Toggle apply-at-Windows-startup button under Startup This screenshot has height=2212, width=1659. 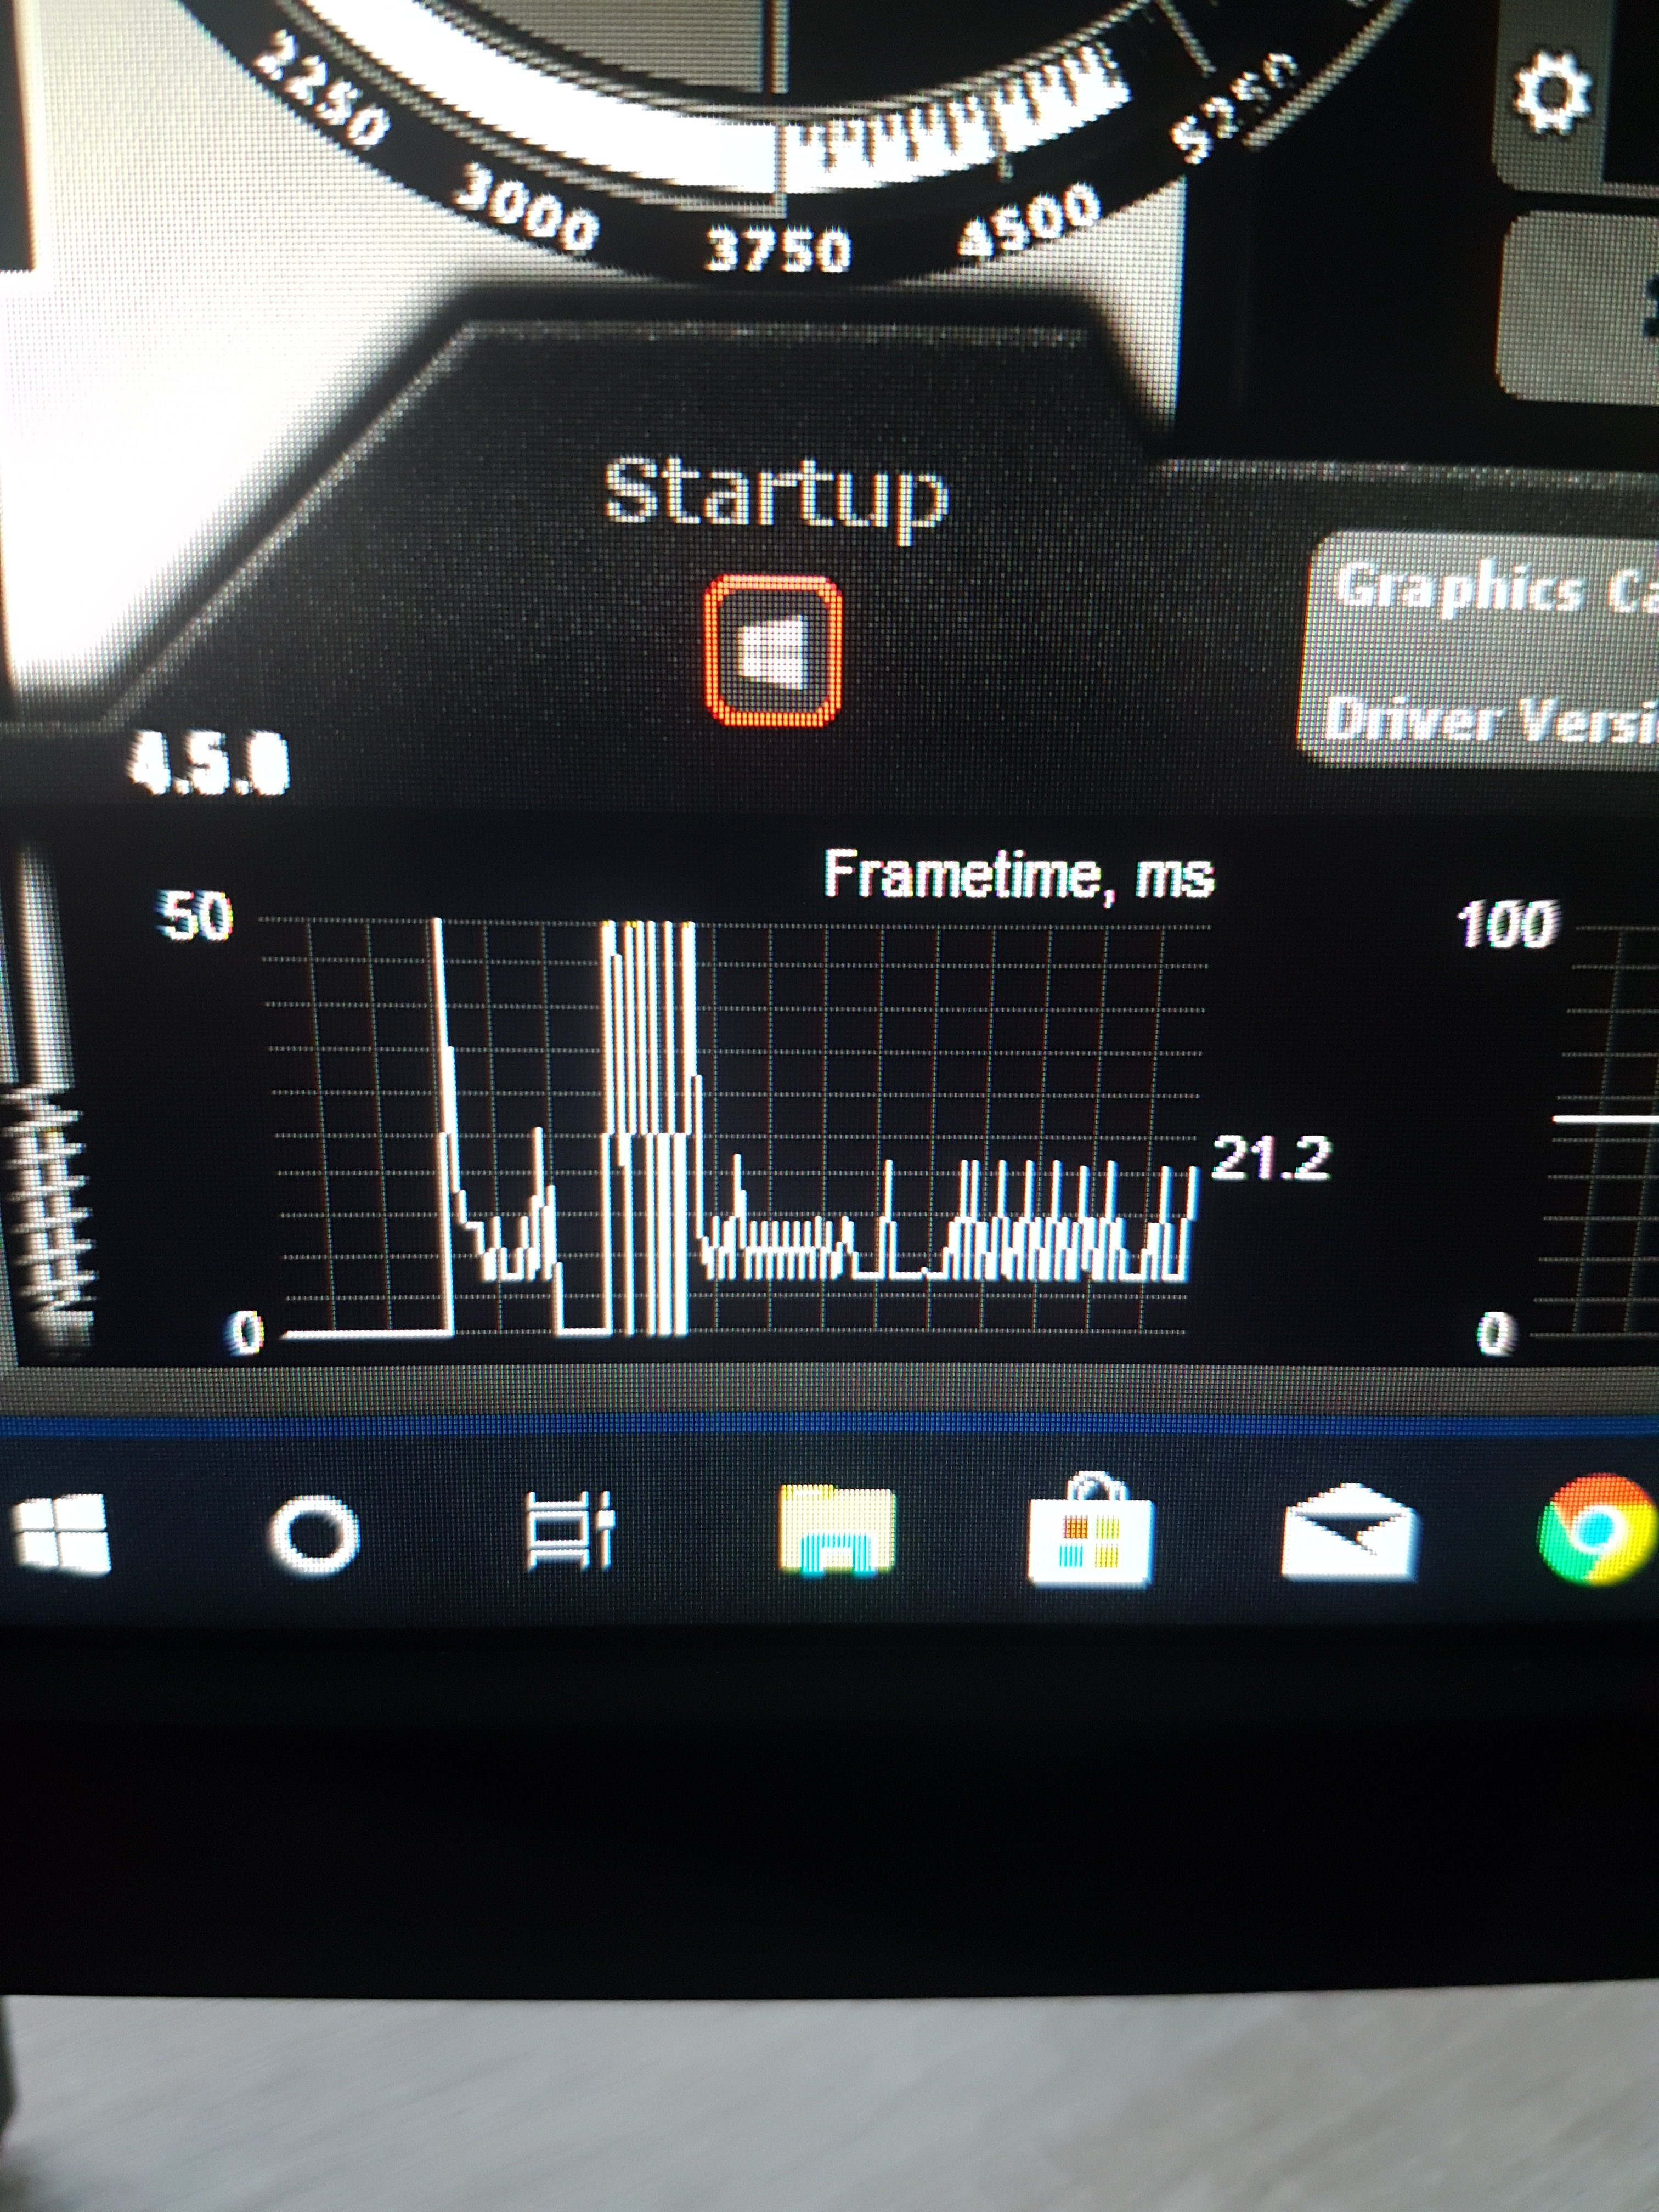tap(772, 651)
